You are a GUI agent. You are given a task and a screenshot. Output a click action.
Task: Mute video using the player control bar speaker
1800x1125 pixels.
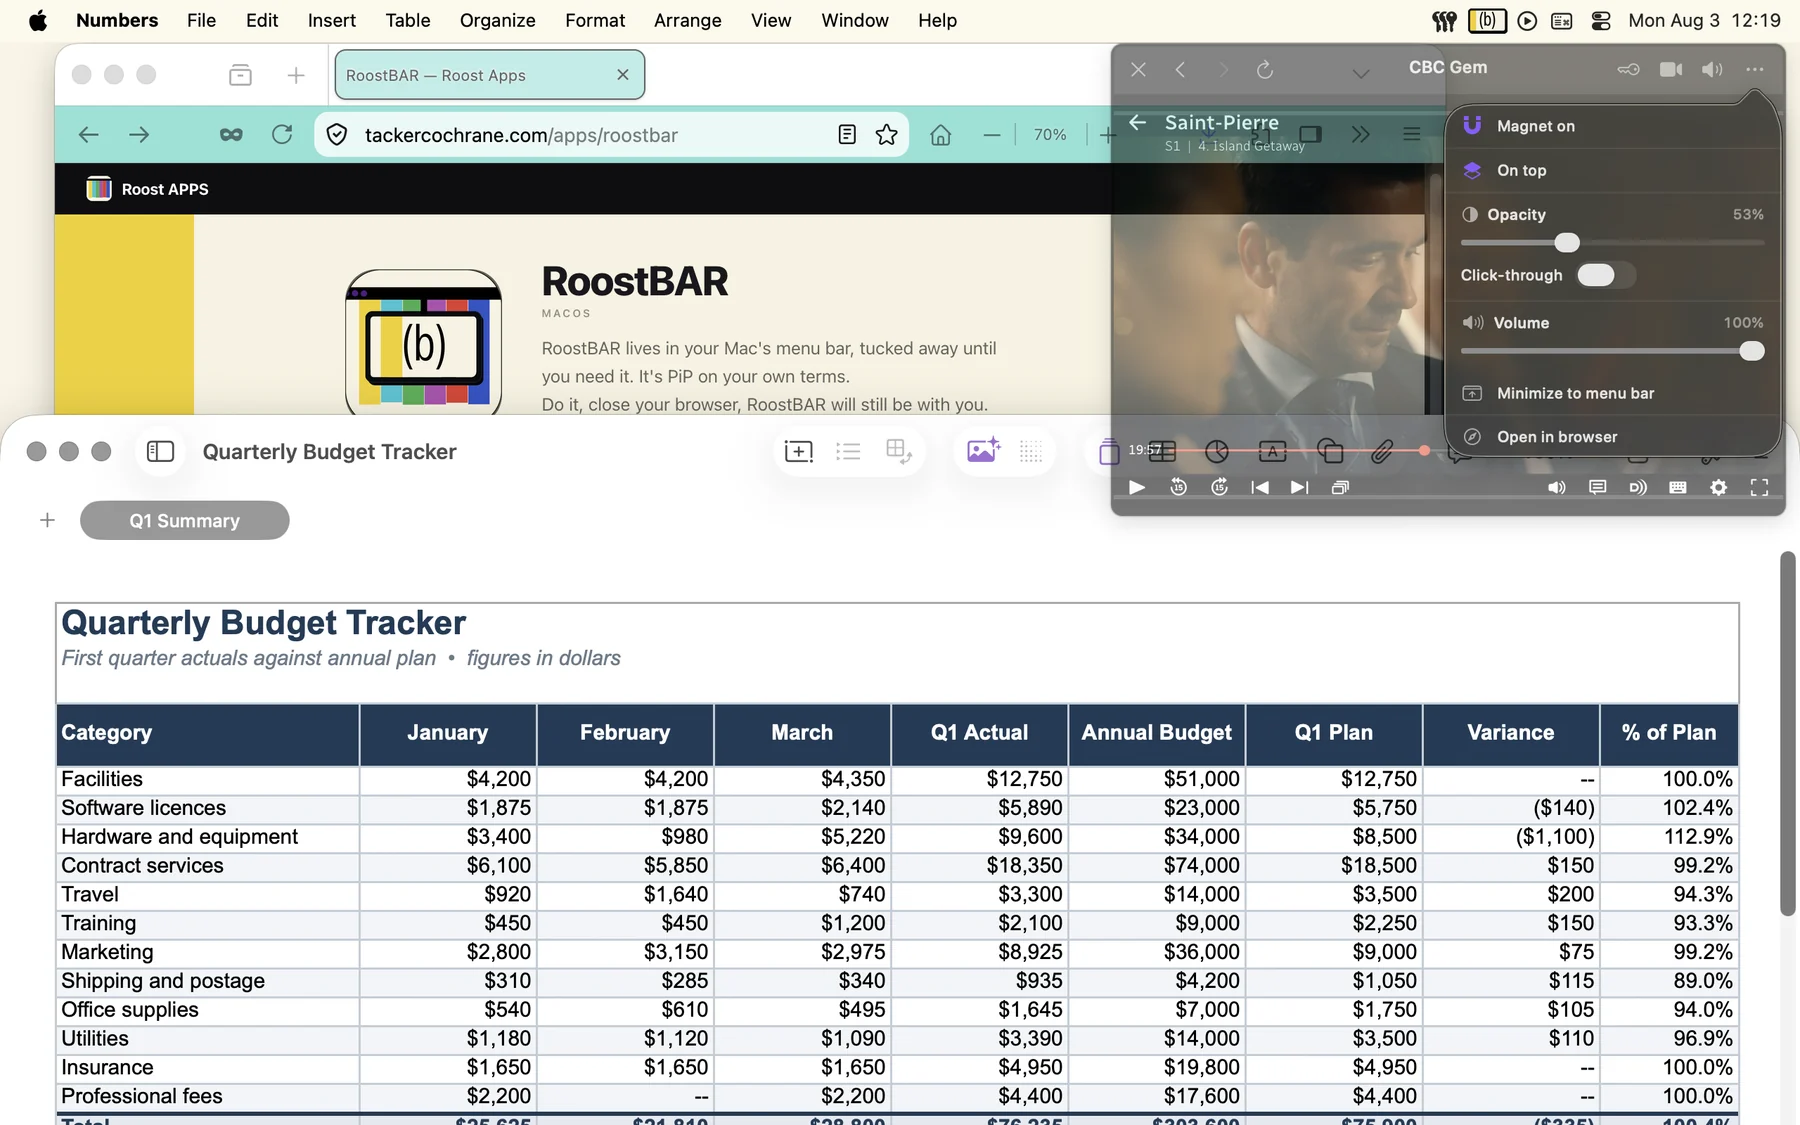coord(1557,487)
